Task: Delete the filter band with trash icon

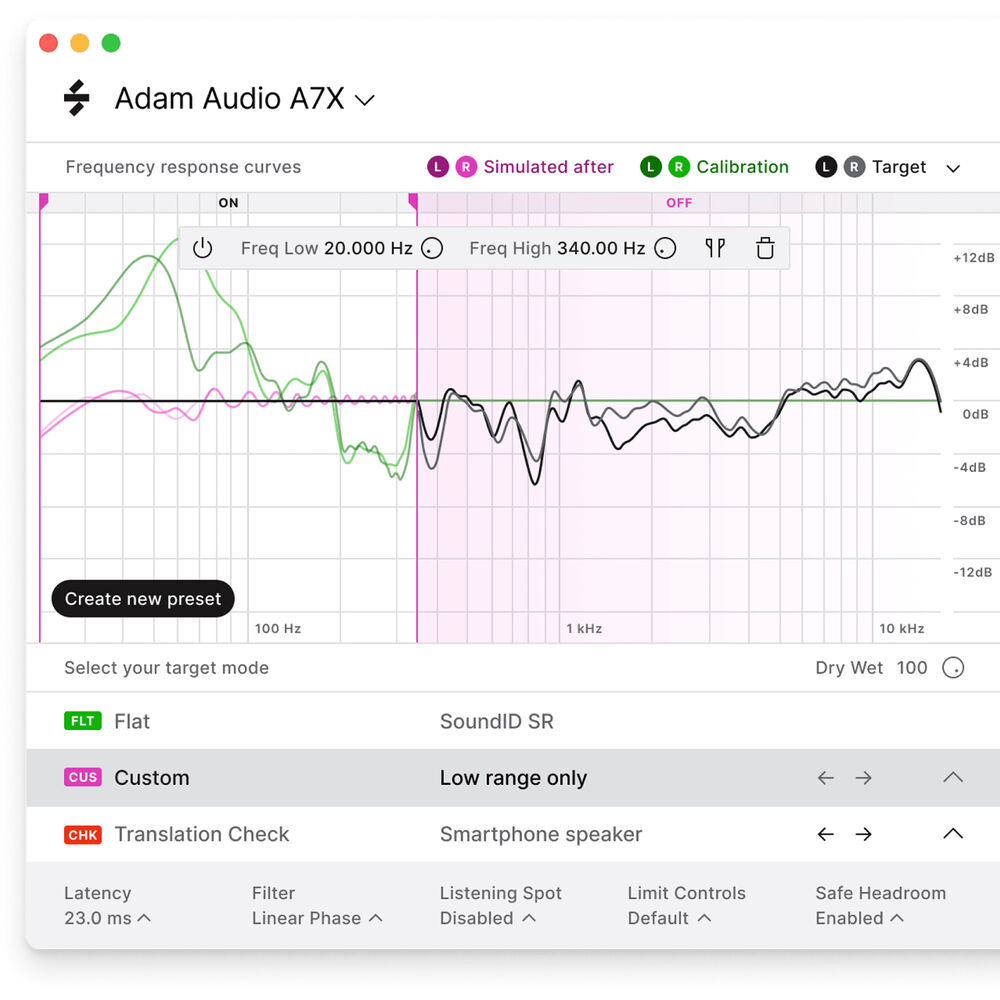Action: pyautogui.click(x=765, y=248)
